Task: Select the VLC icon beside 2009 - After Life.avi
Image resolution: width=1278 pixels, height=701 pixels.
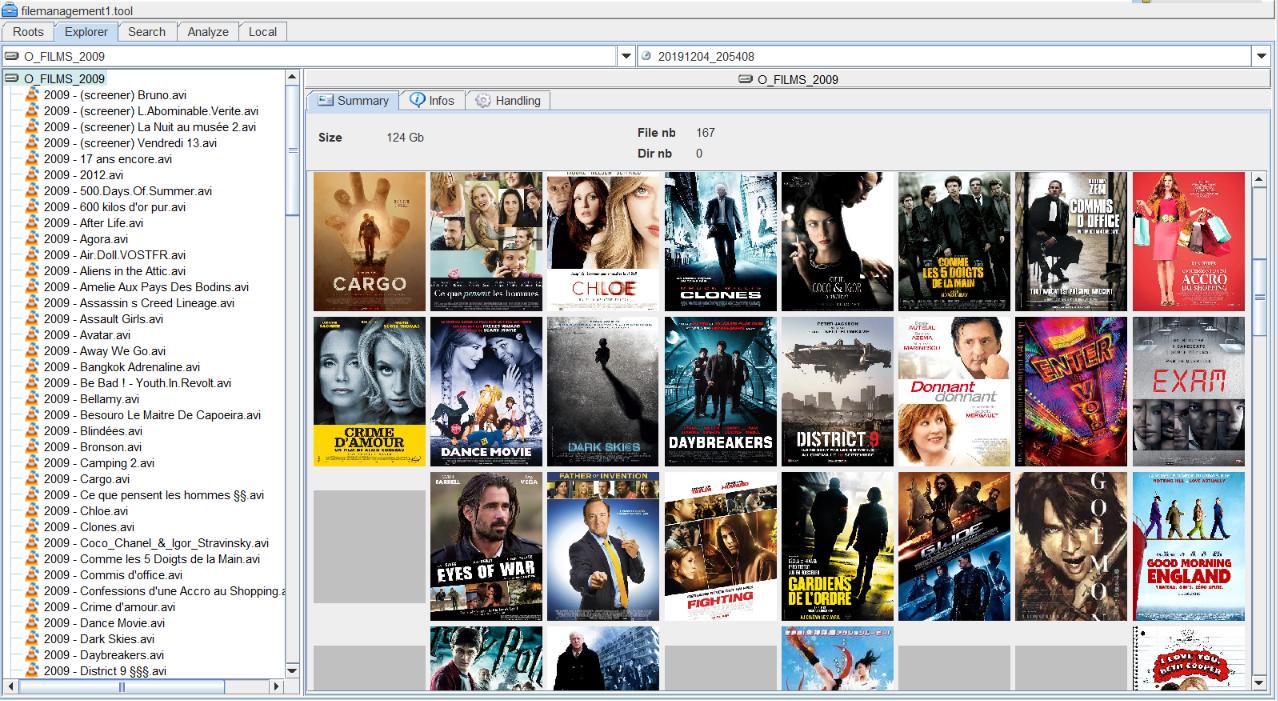Action: tap(32, 223)
